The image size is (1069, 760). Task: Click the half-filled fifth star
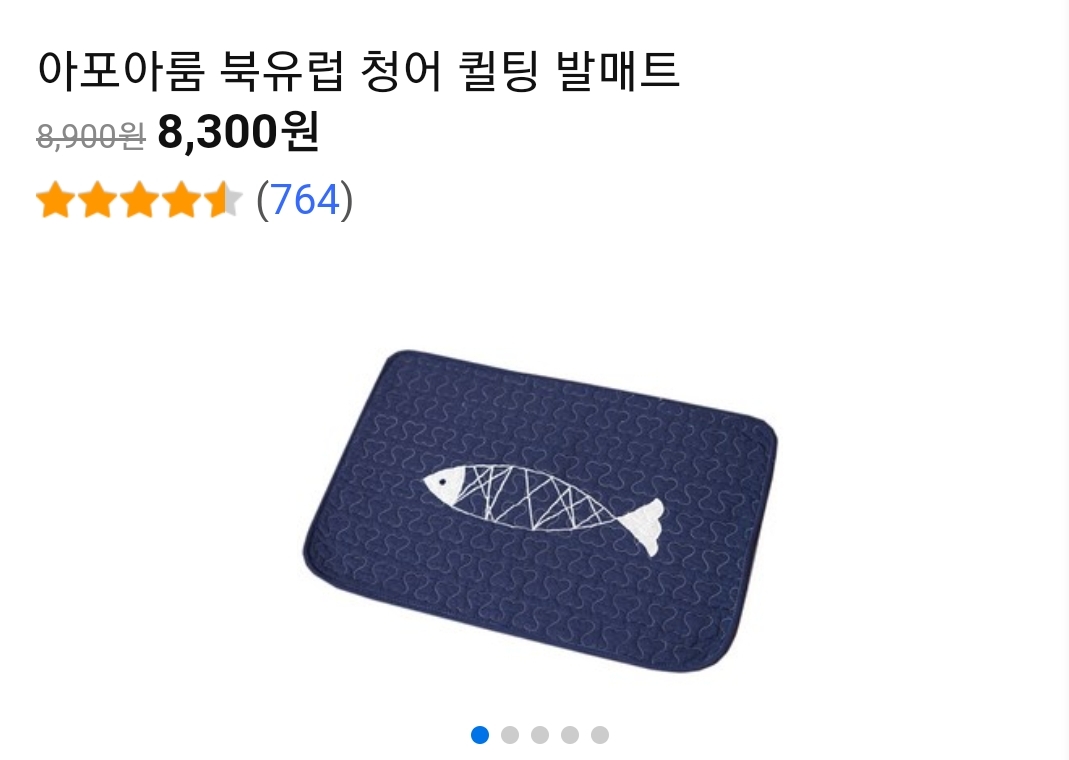(x=223, y=200)
